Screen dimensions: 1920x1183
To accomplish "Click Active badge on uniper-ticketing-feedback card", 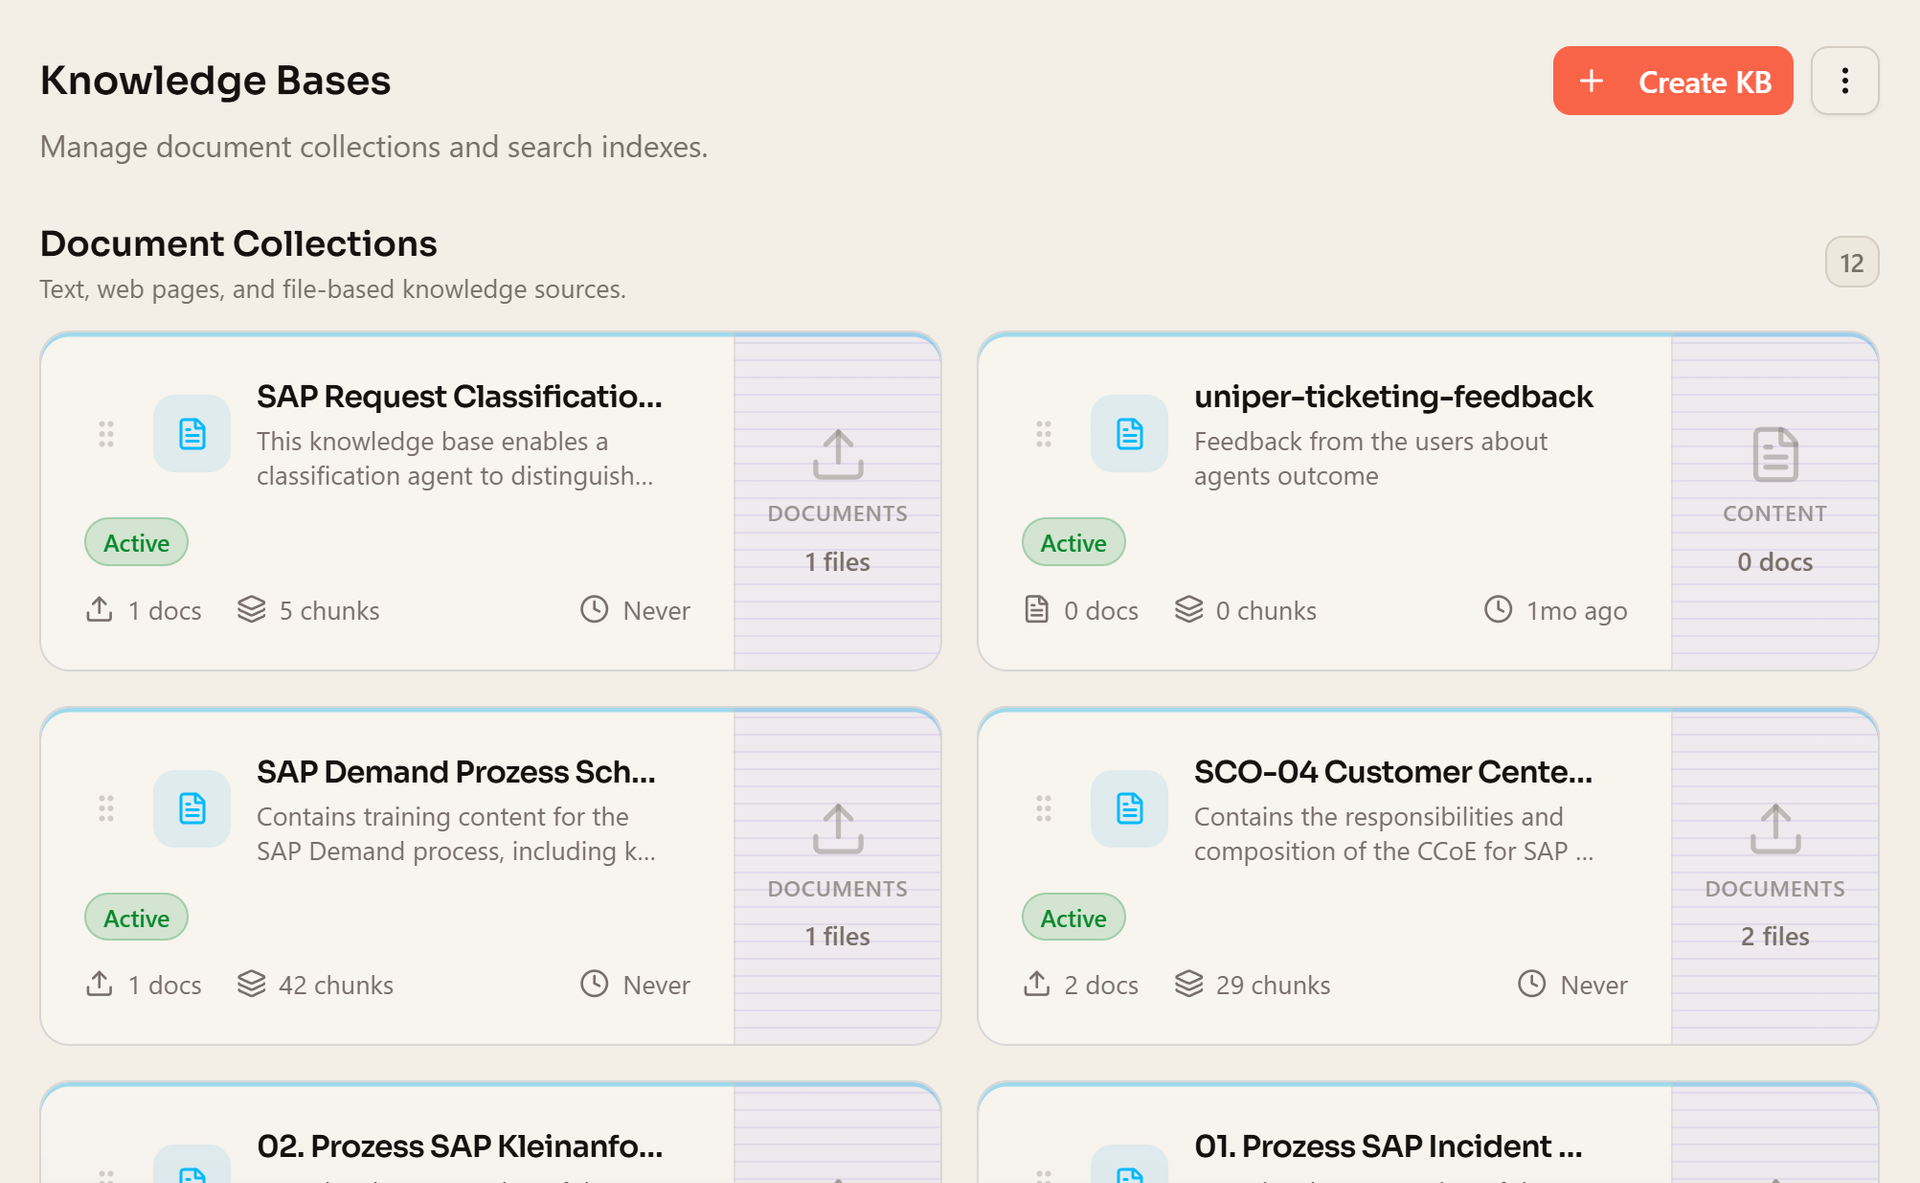I will click(x=1073, y=542).
